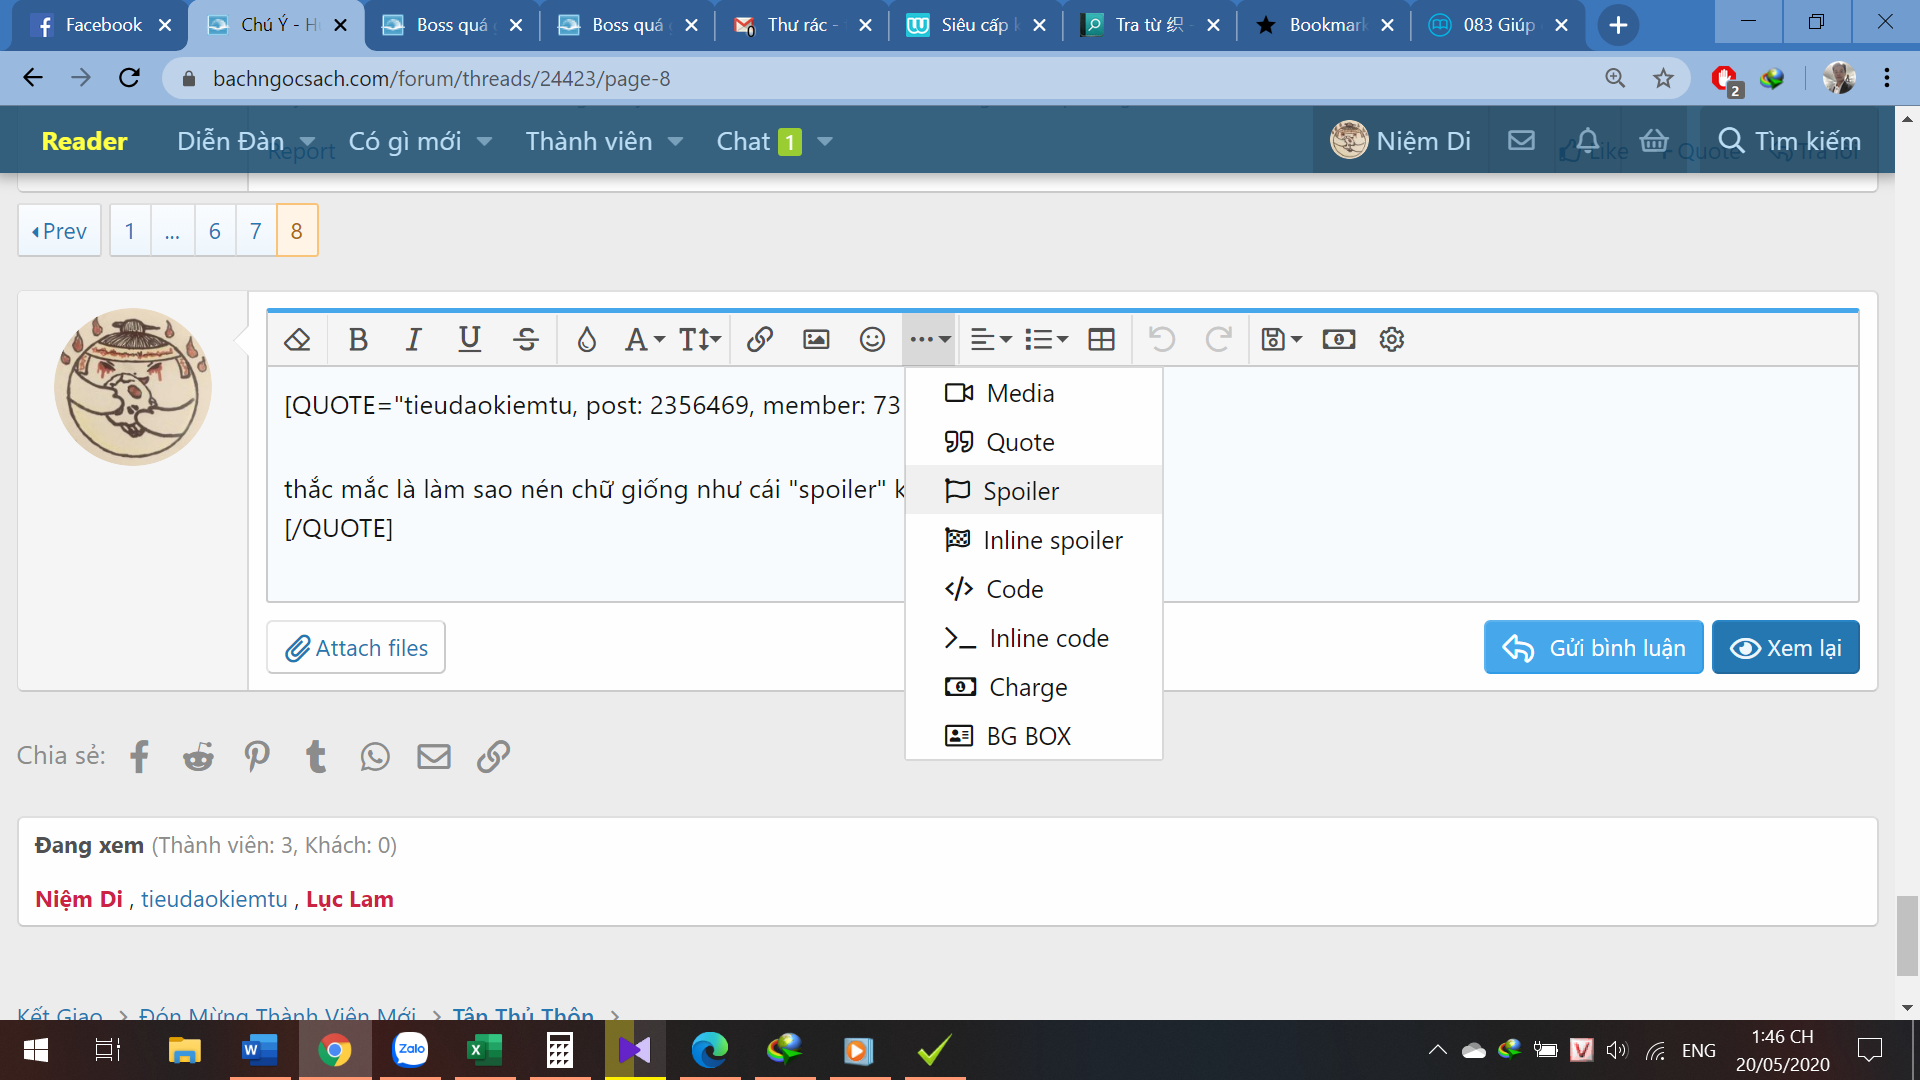This screenshot has height=1080, width=1920.
Task: Click the insert image icon
Action: [816, 340]
